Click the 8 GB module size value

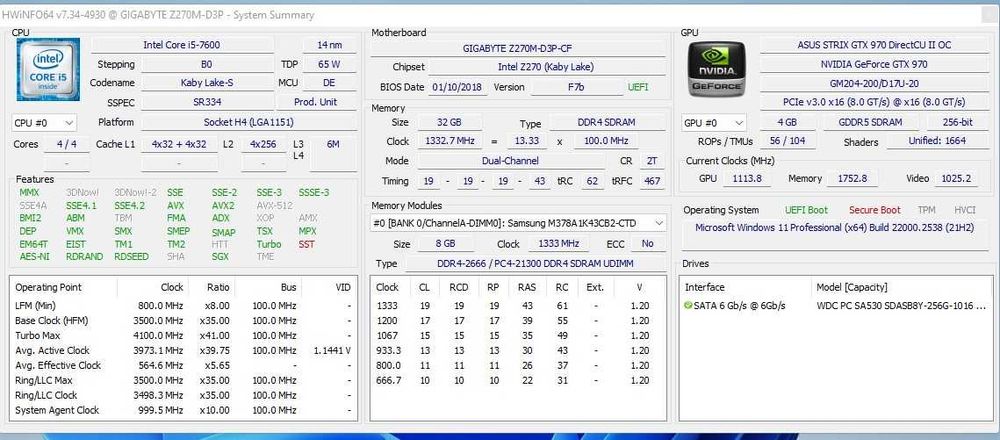[443, 244]
